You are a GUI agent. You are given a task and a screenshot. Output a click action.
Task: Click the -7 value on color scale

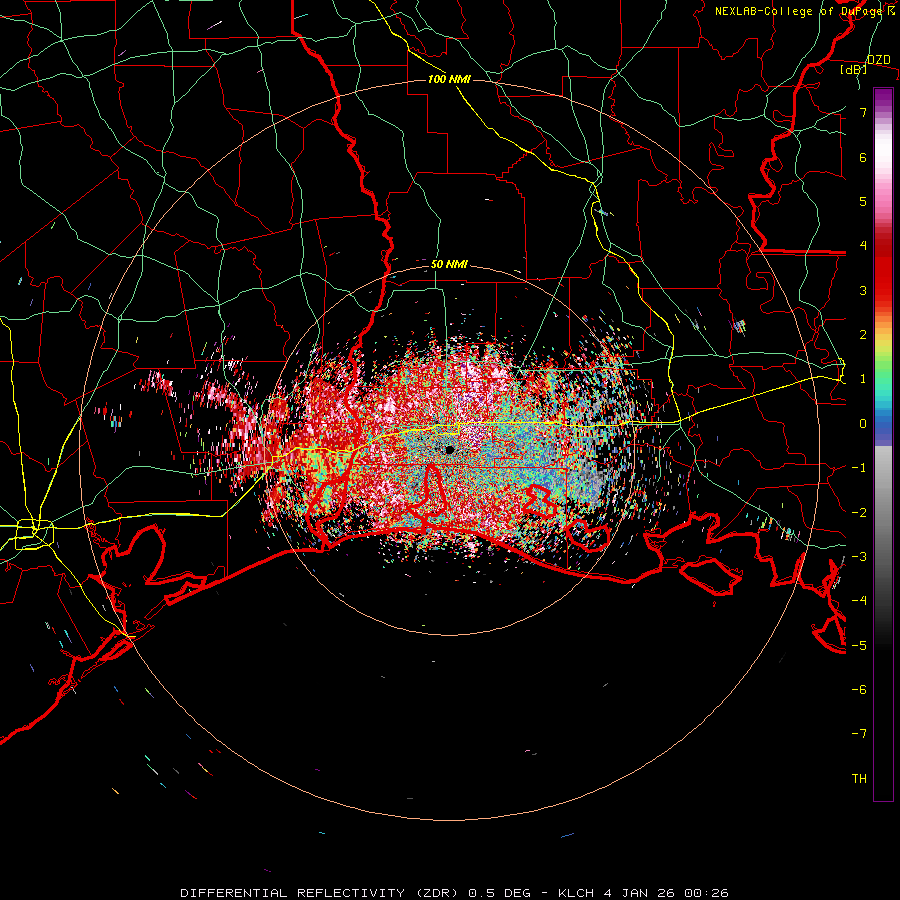tap(859, 734)
